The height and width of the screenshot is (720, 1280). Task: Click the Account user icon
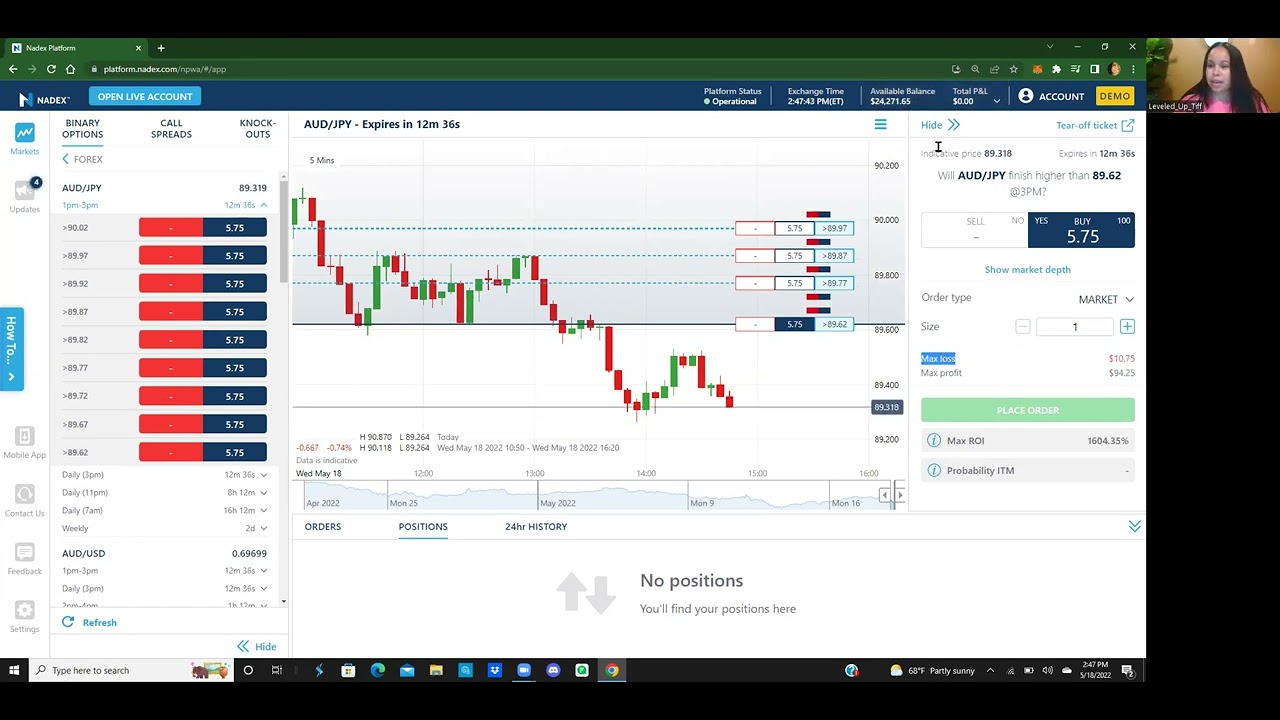tap(1026, 96)
